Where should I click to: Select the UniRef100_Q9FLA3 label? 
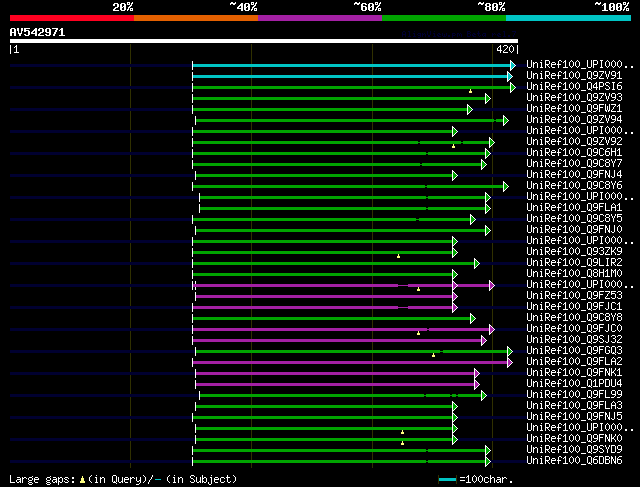tap(574, 406)
